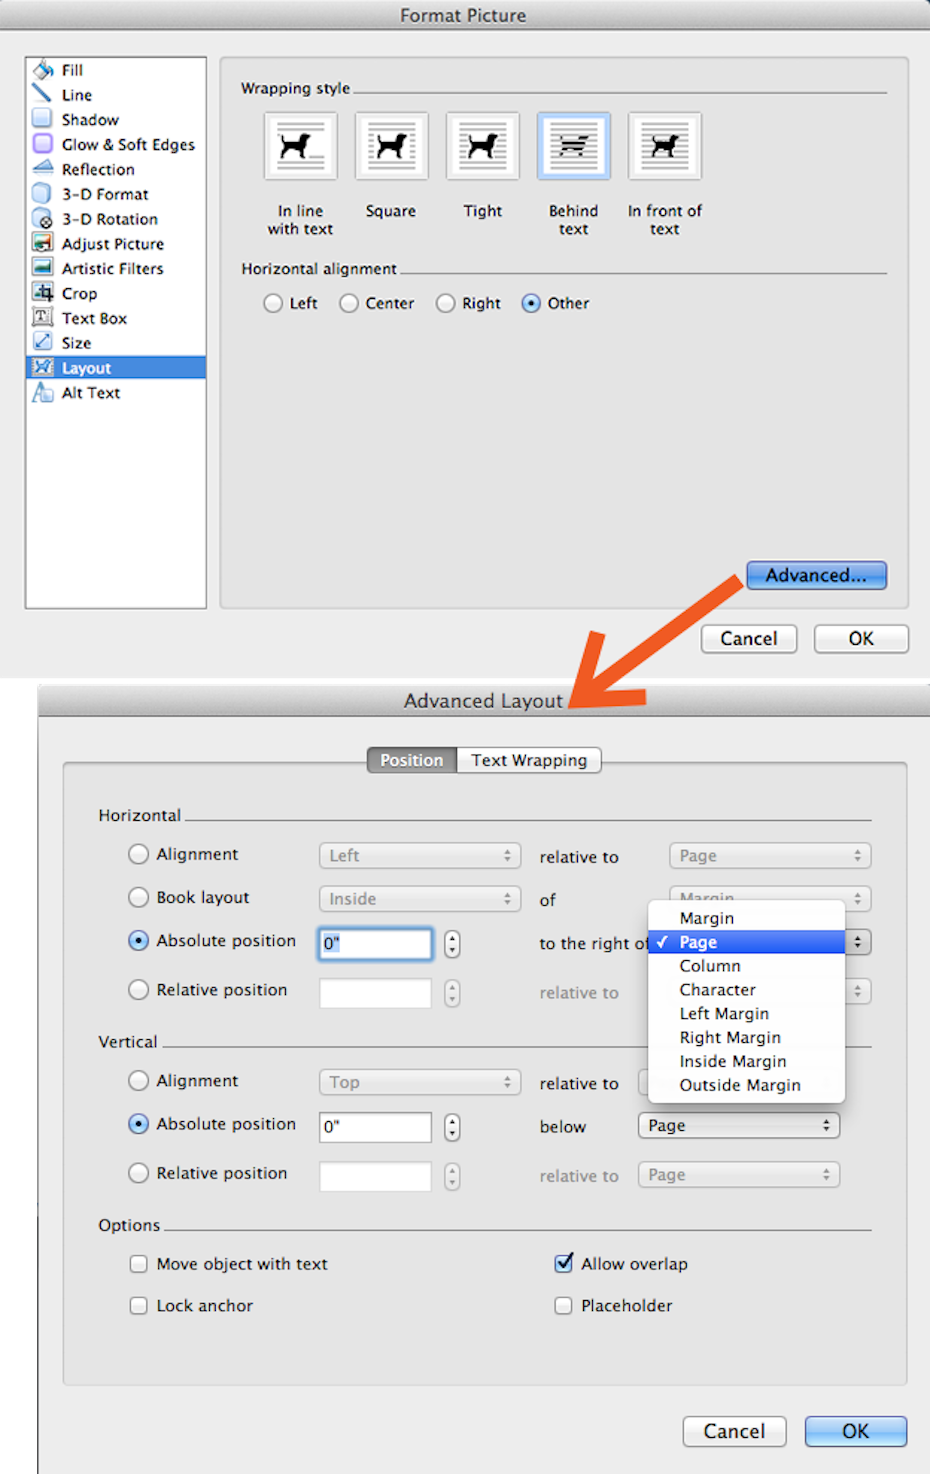Enable Move object with text checkbox
The height and width of the screenshot is (1474, 930).
point(139,1264)
